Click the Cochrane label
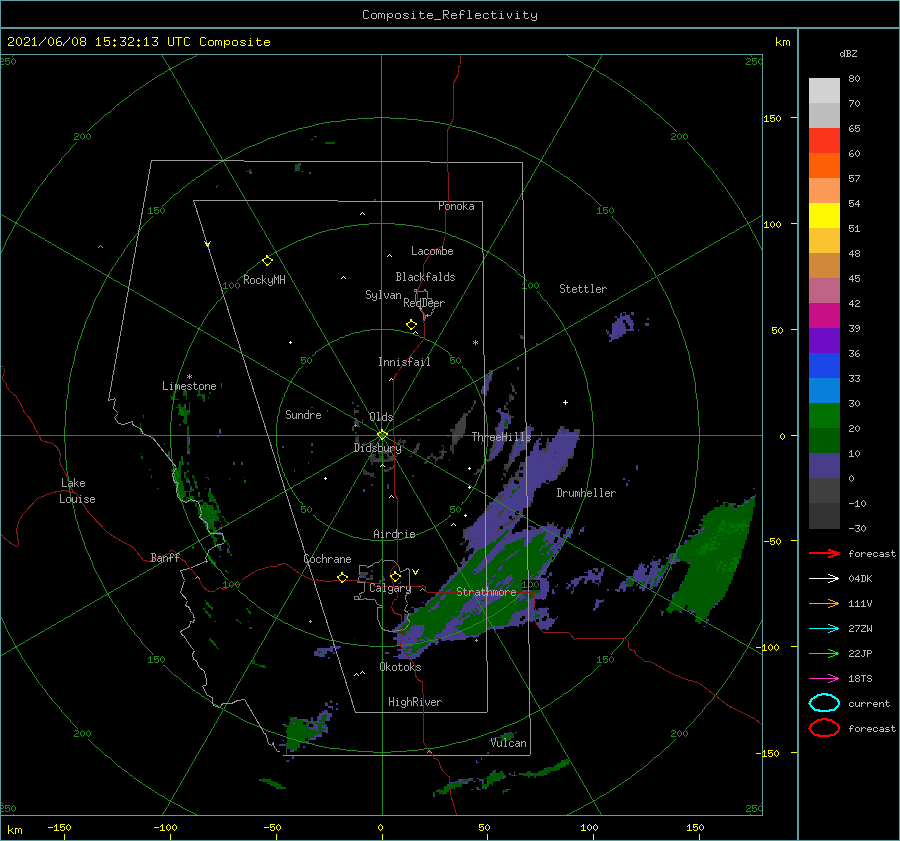900x841 pixels. [x=327, y=559]
